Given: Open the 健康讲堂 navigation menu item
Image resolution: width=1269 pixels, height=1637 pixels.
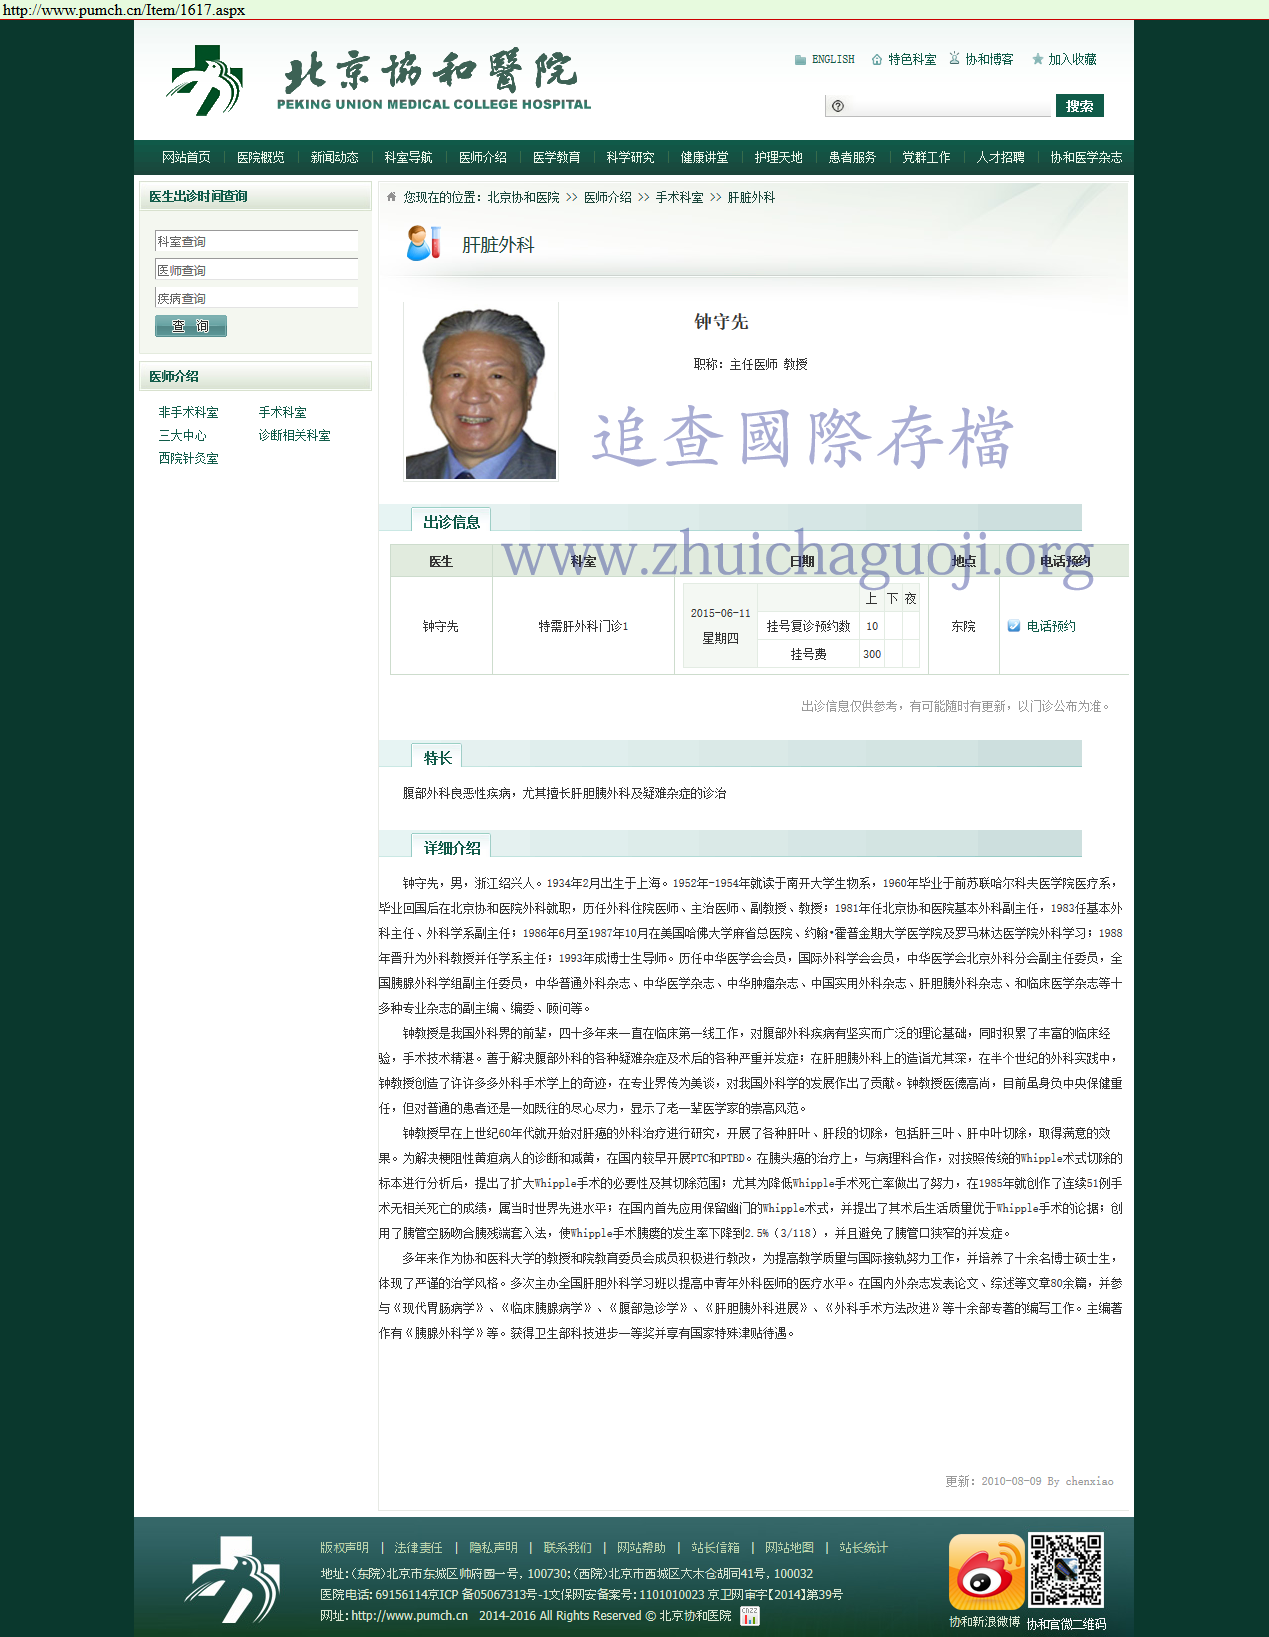Looking at the screenshot, I should [x=704, y=157].
